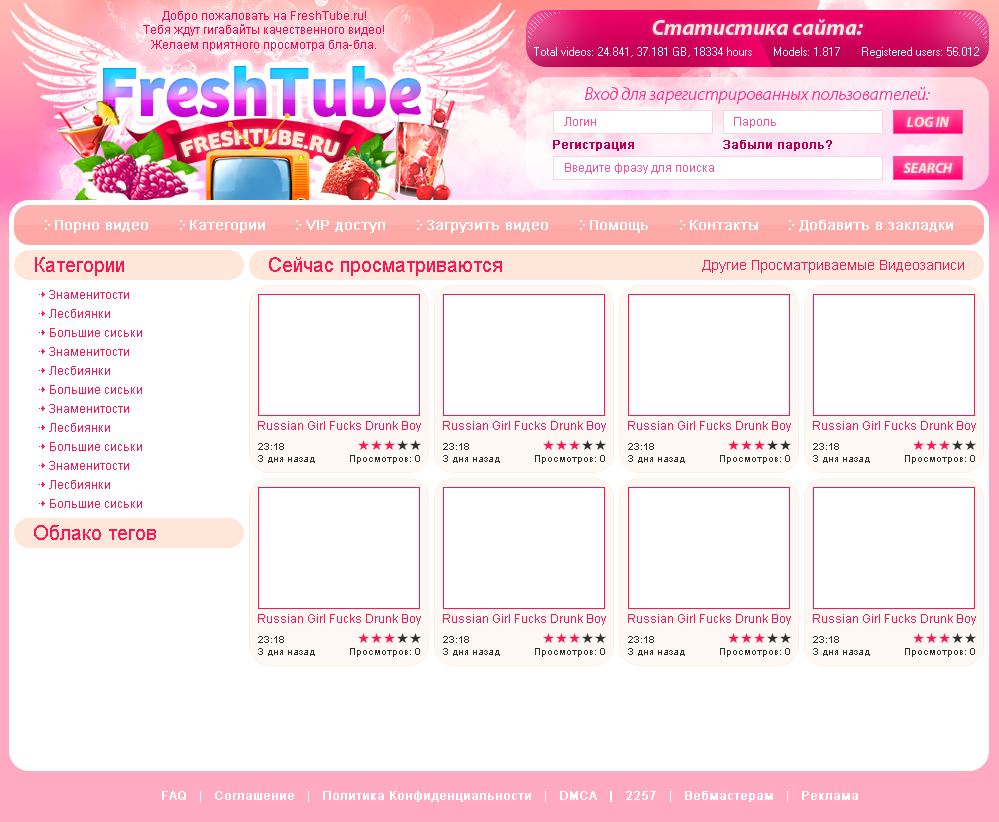Viewport: 999px width, 822px height.
Task: Focus the Логин input field
Action: click(x=633, y=122)
